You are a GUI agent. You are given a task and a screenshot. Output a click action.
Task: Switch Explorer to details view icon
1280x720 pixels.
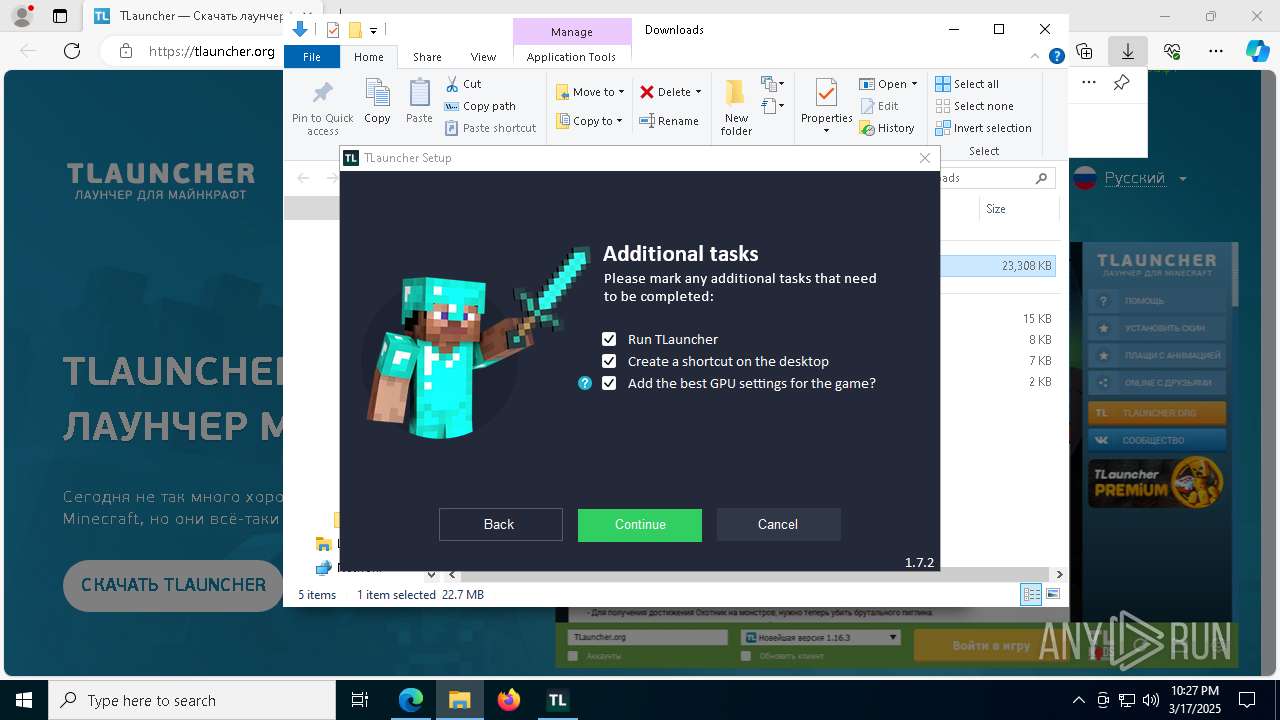pyautogui.click(x=1031, y=595)
